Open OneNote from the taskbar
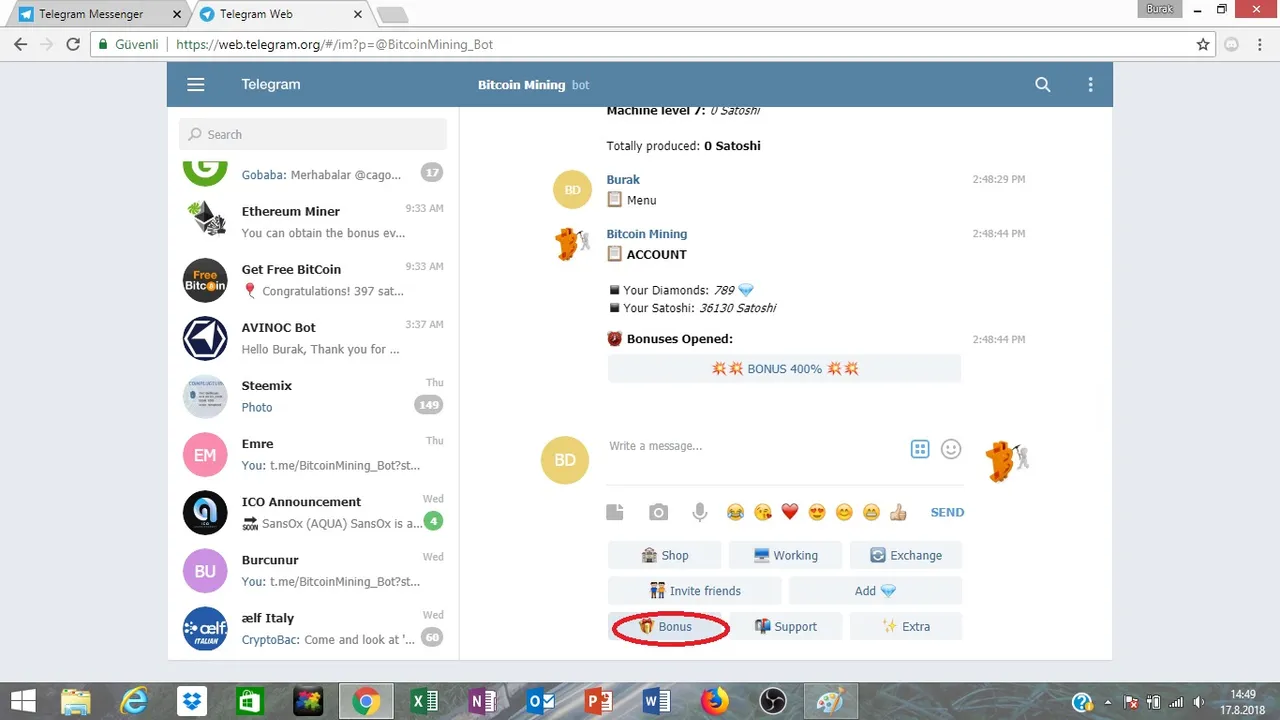 pos(483,702)
